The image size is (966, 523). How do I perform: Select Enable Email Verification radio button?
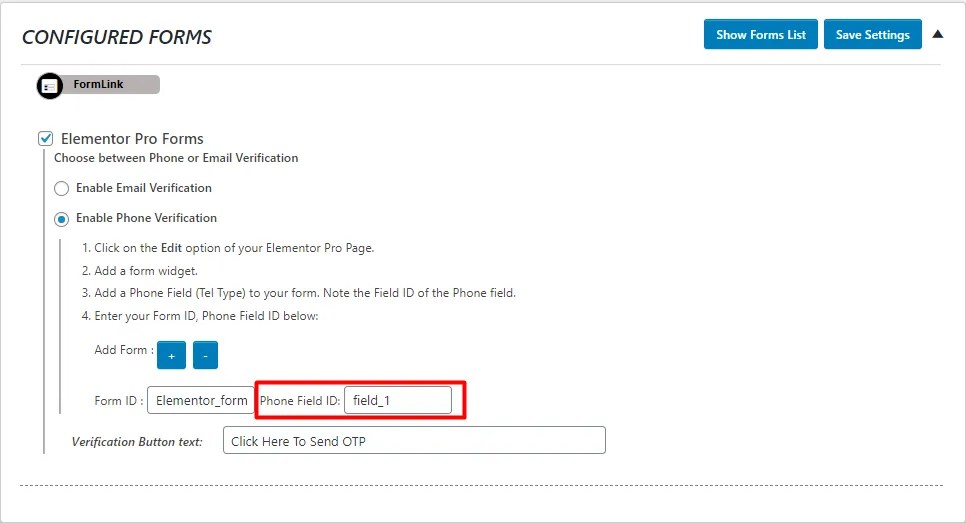[x=62, y=188]
